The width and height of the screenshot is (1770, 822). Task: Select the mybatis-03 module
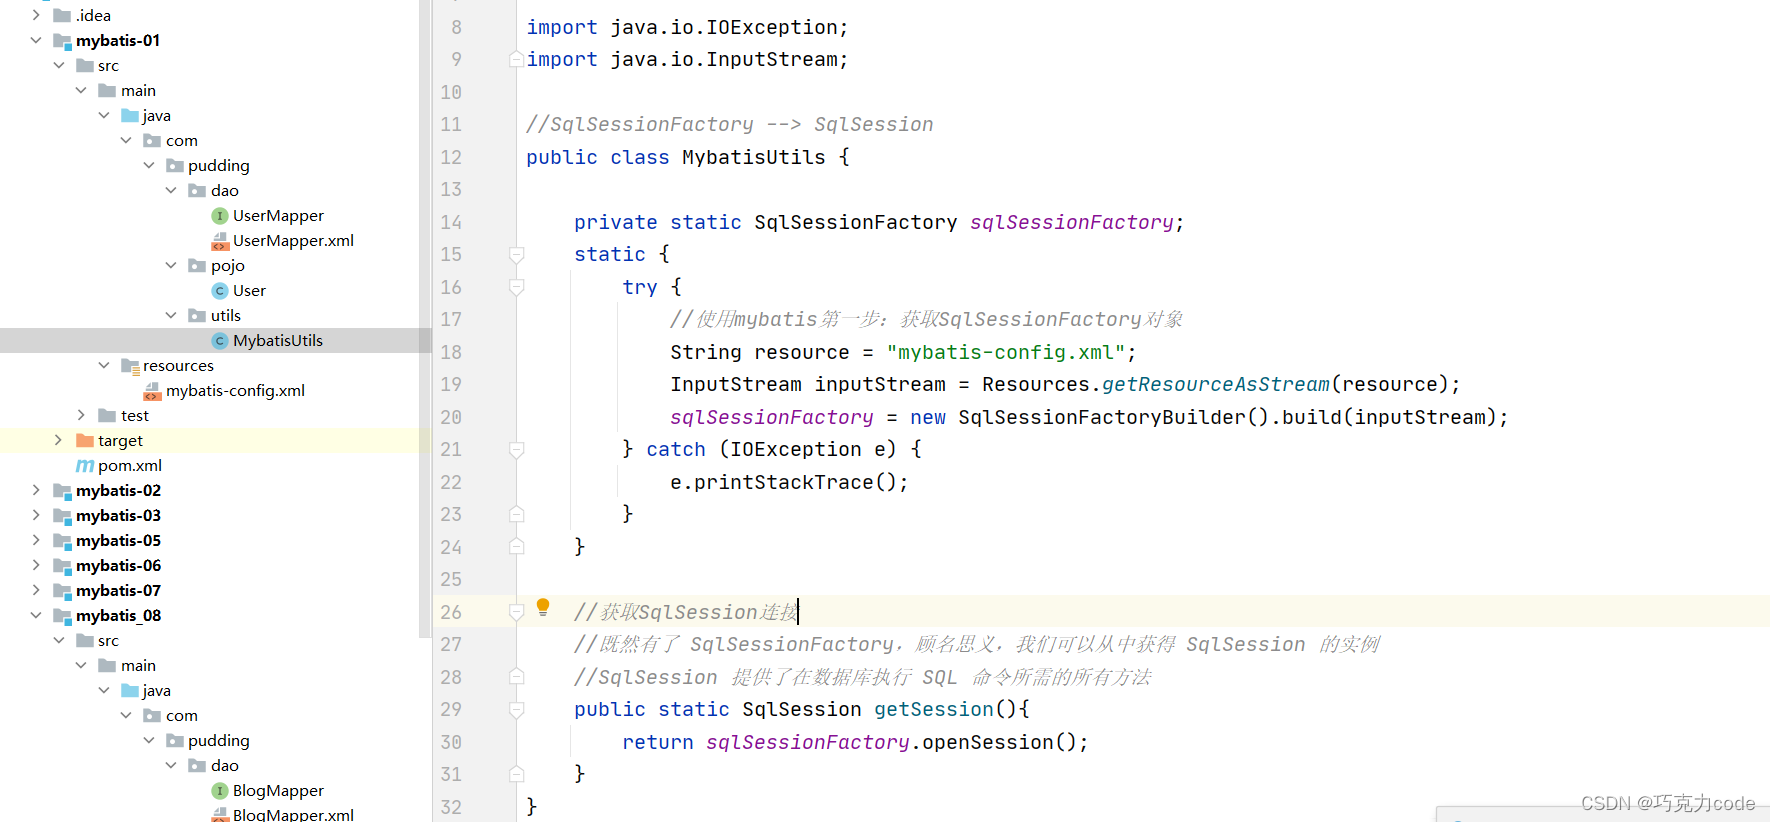118,516
